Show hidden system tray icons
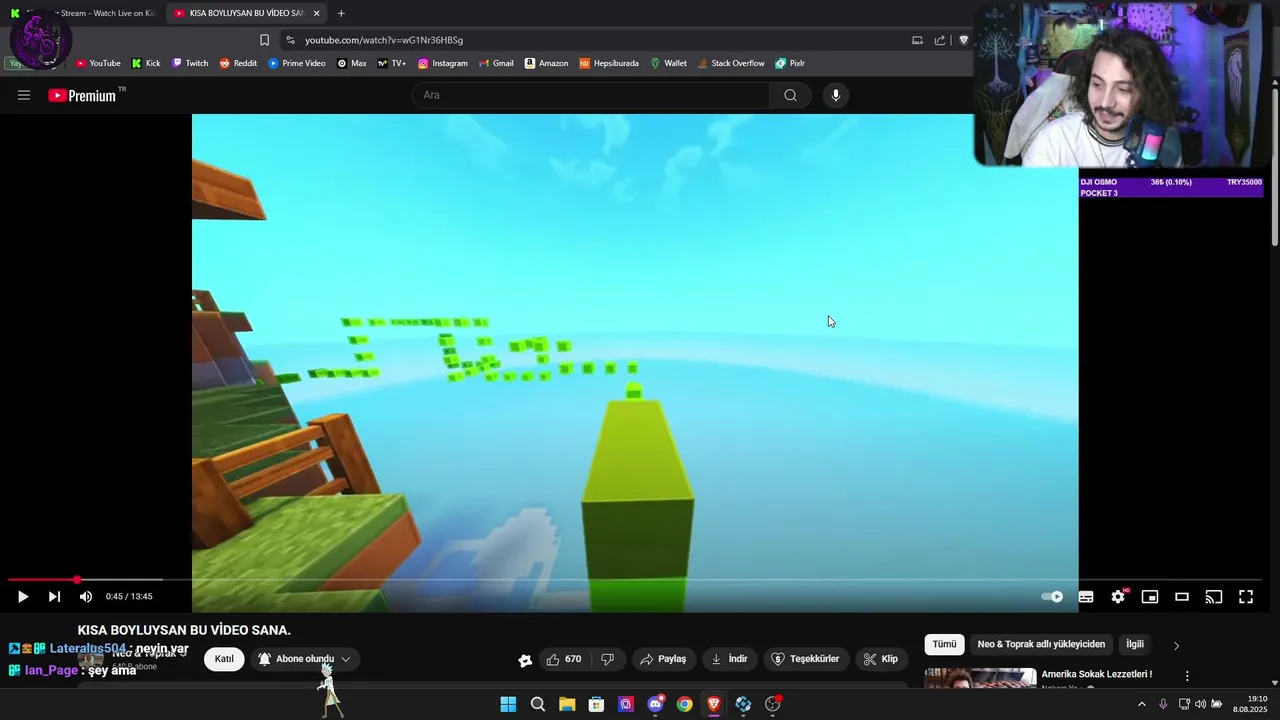Image resolution: width=1280 pixels, height=720 pixels. (1142, 704)
